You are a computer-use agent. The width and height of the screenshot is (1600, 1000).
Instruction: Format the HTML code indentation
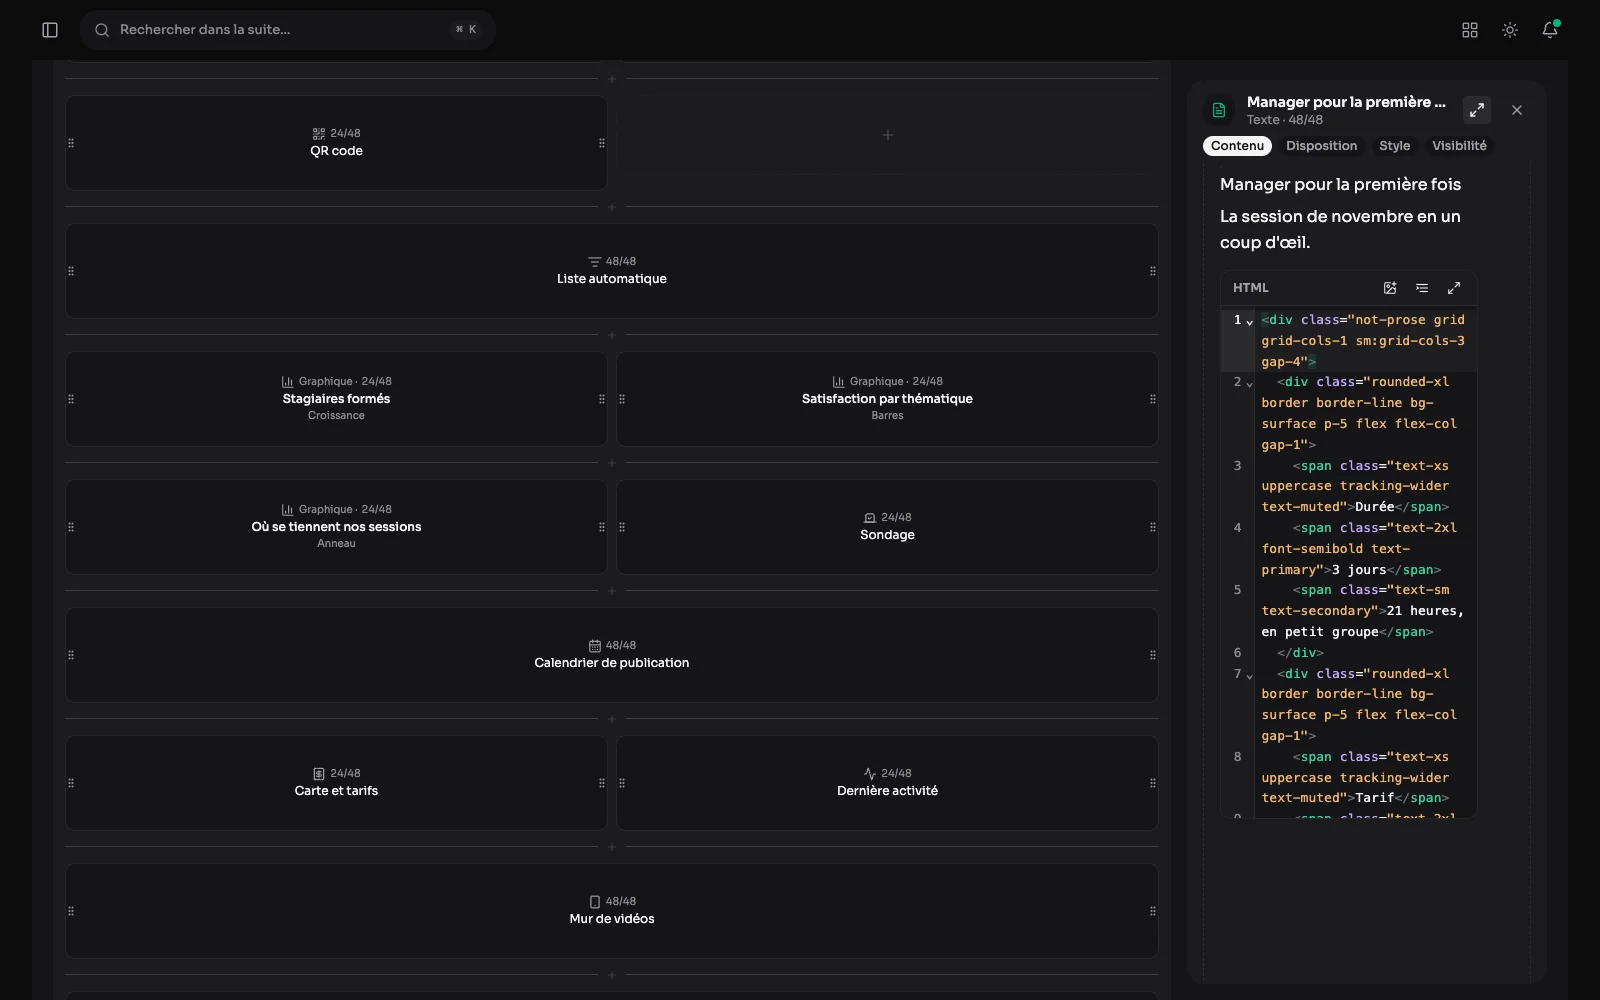point(1422,288)
